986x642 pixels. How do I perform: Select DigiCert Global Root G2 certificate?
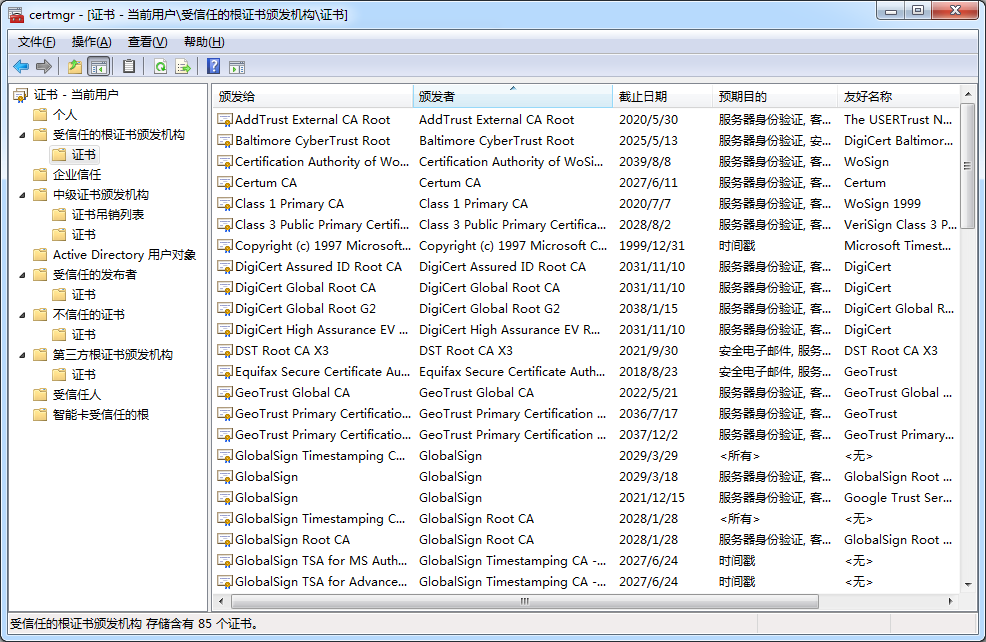[586, 309]
